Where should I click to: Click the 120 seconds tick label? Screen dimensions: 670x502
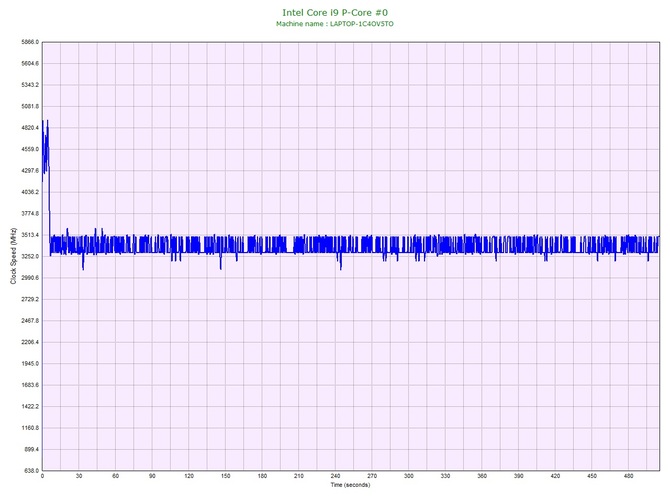[x=189, y=476]
